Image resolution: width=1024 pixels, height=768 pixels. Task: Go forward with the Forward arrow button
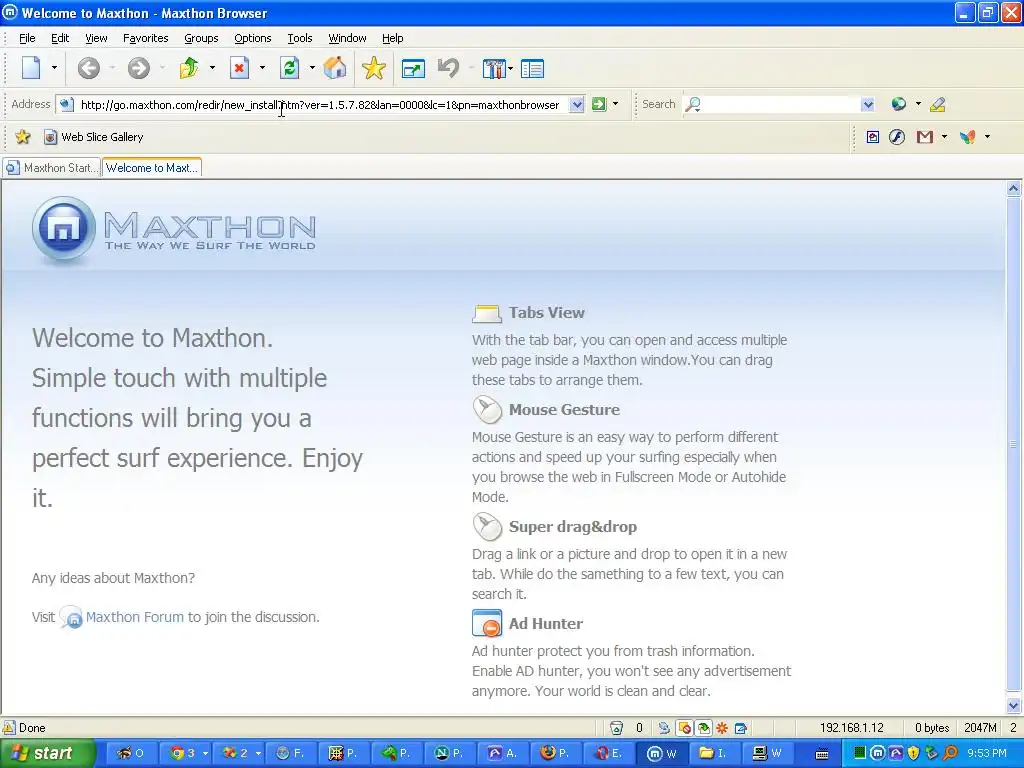pos(138,68)
